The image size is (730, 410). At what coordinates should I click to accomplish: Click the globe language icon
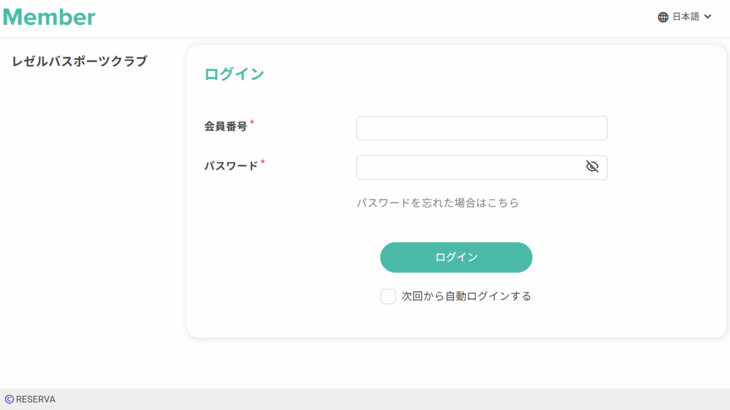click(x=663, y=17)
